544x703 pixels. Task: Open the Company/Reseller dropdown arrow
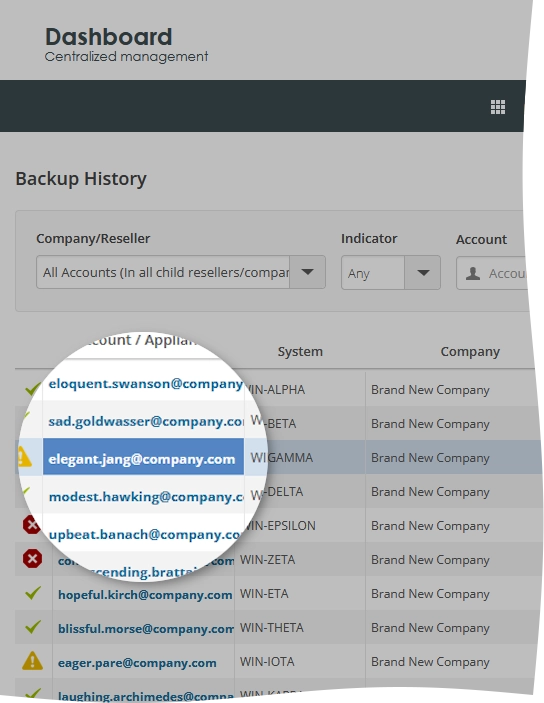pos(307,272)
